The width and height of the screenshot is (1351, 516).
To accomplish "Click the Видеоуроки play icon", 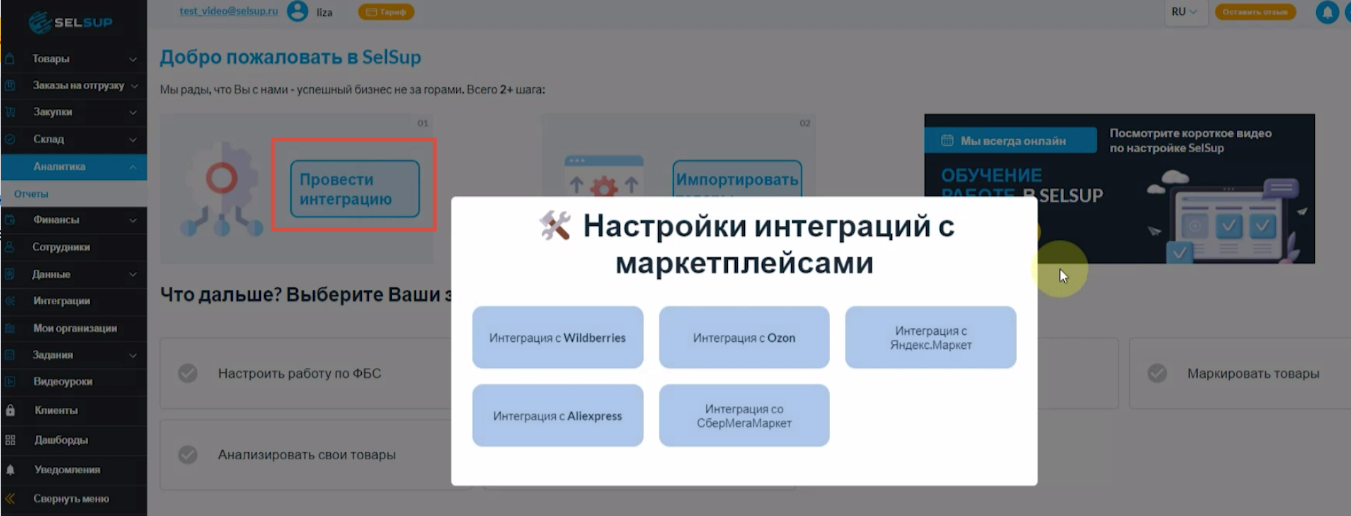I will click(10, 382).
